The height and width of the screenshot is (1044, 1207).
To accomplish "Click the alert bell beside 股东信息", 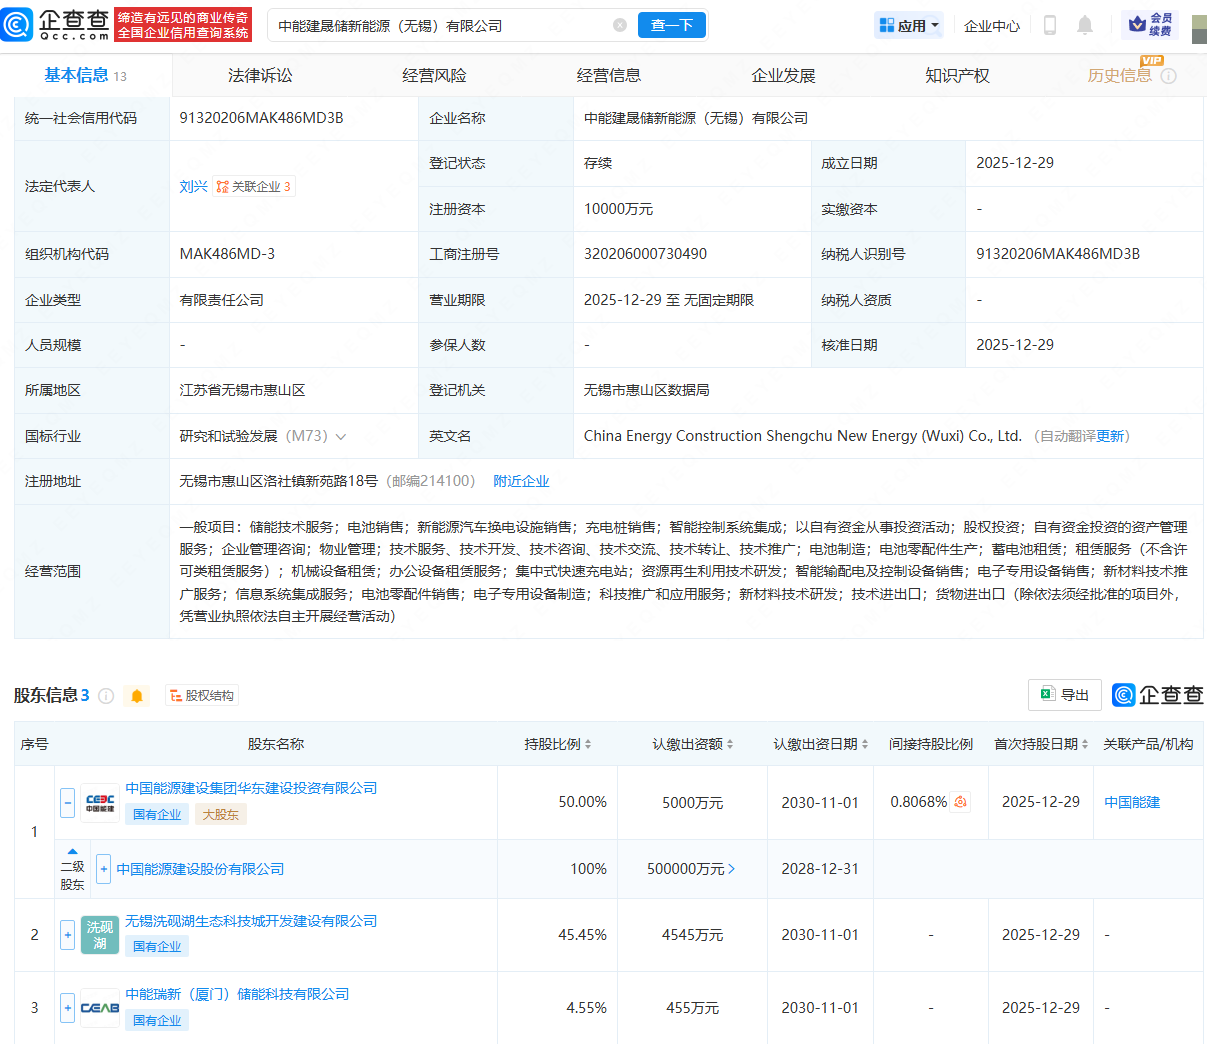I will pyautogui.click(x=136, y=695).
